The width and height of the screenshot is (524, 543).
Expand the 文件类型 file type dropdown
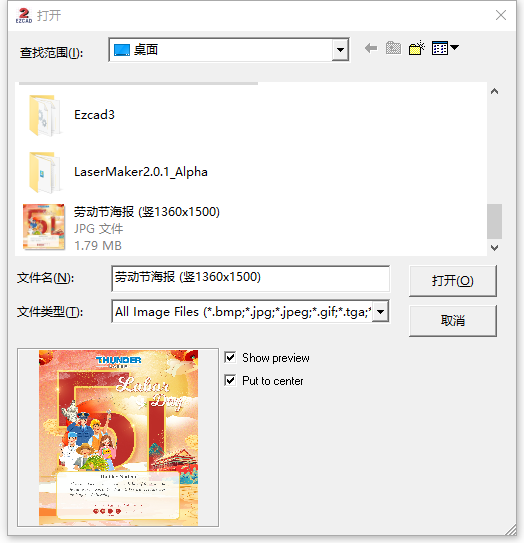tap(381, 312)
